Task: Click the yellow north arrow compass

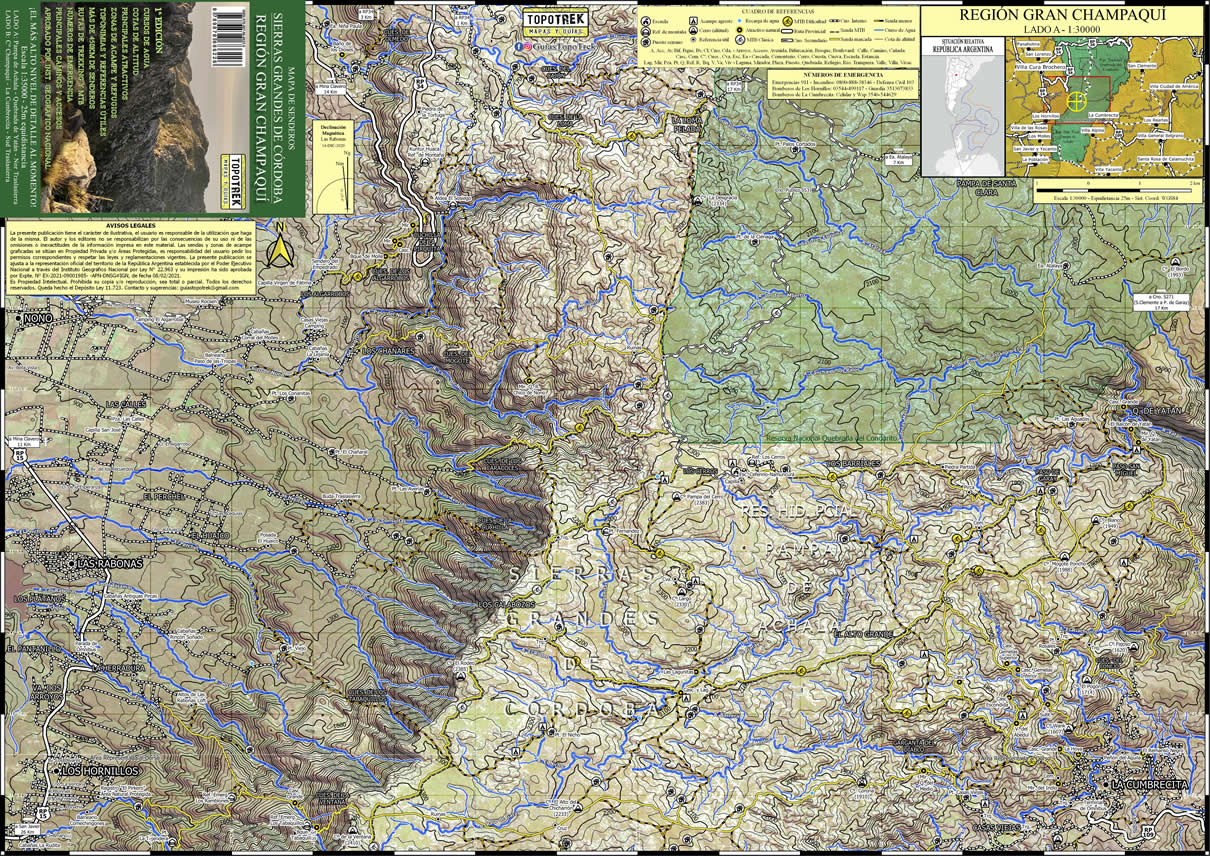Action: [281, 248]
